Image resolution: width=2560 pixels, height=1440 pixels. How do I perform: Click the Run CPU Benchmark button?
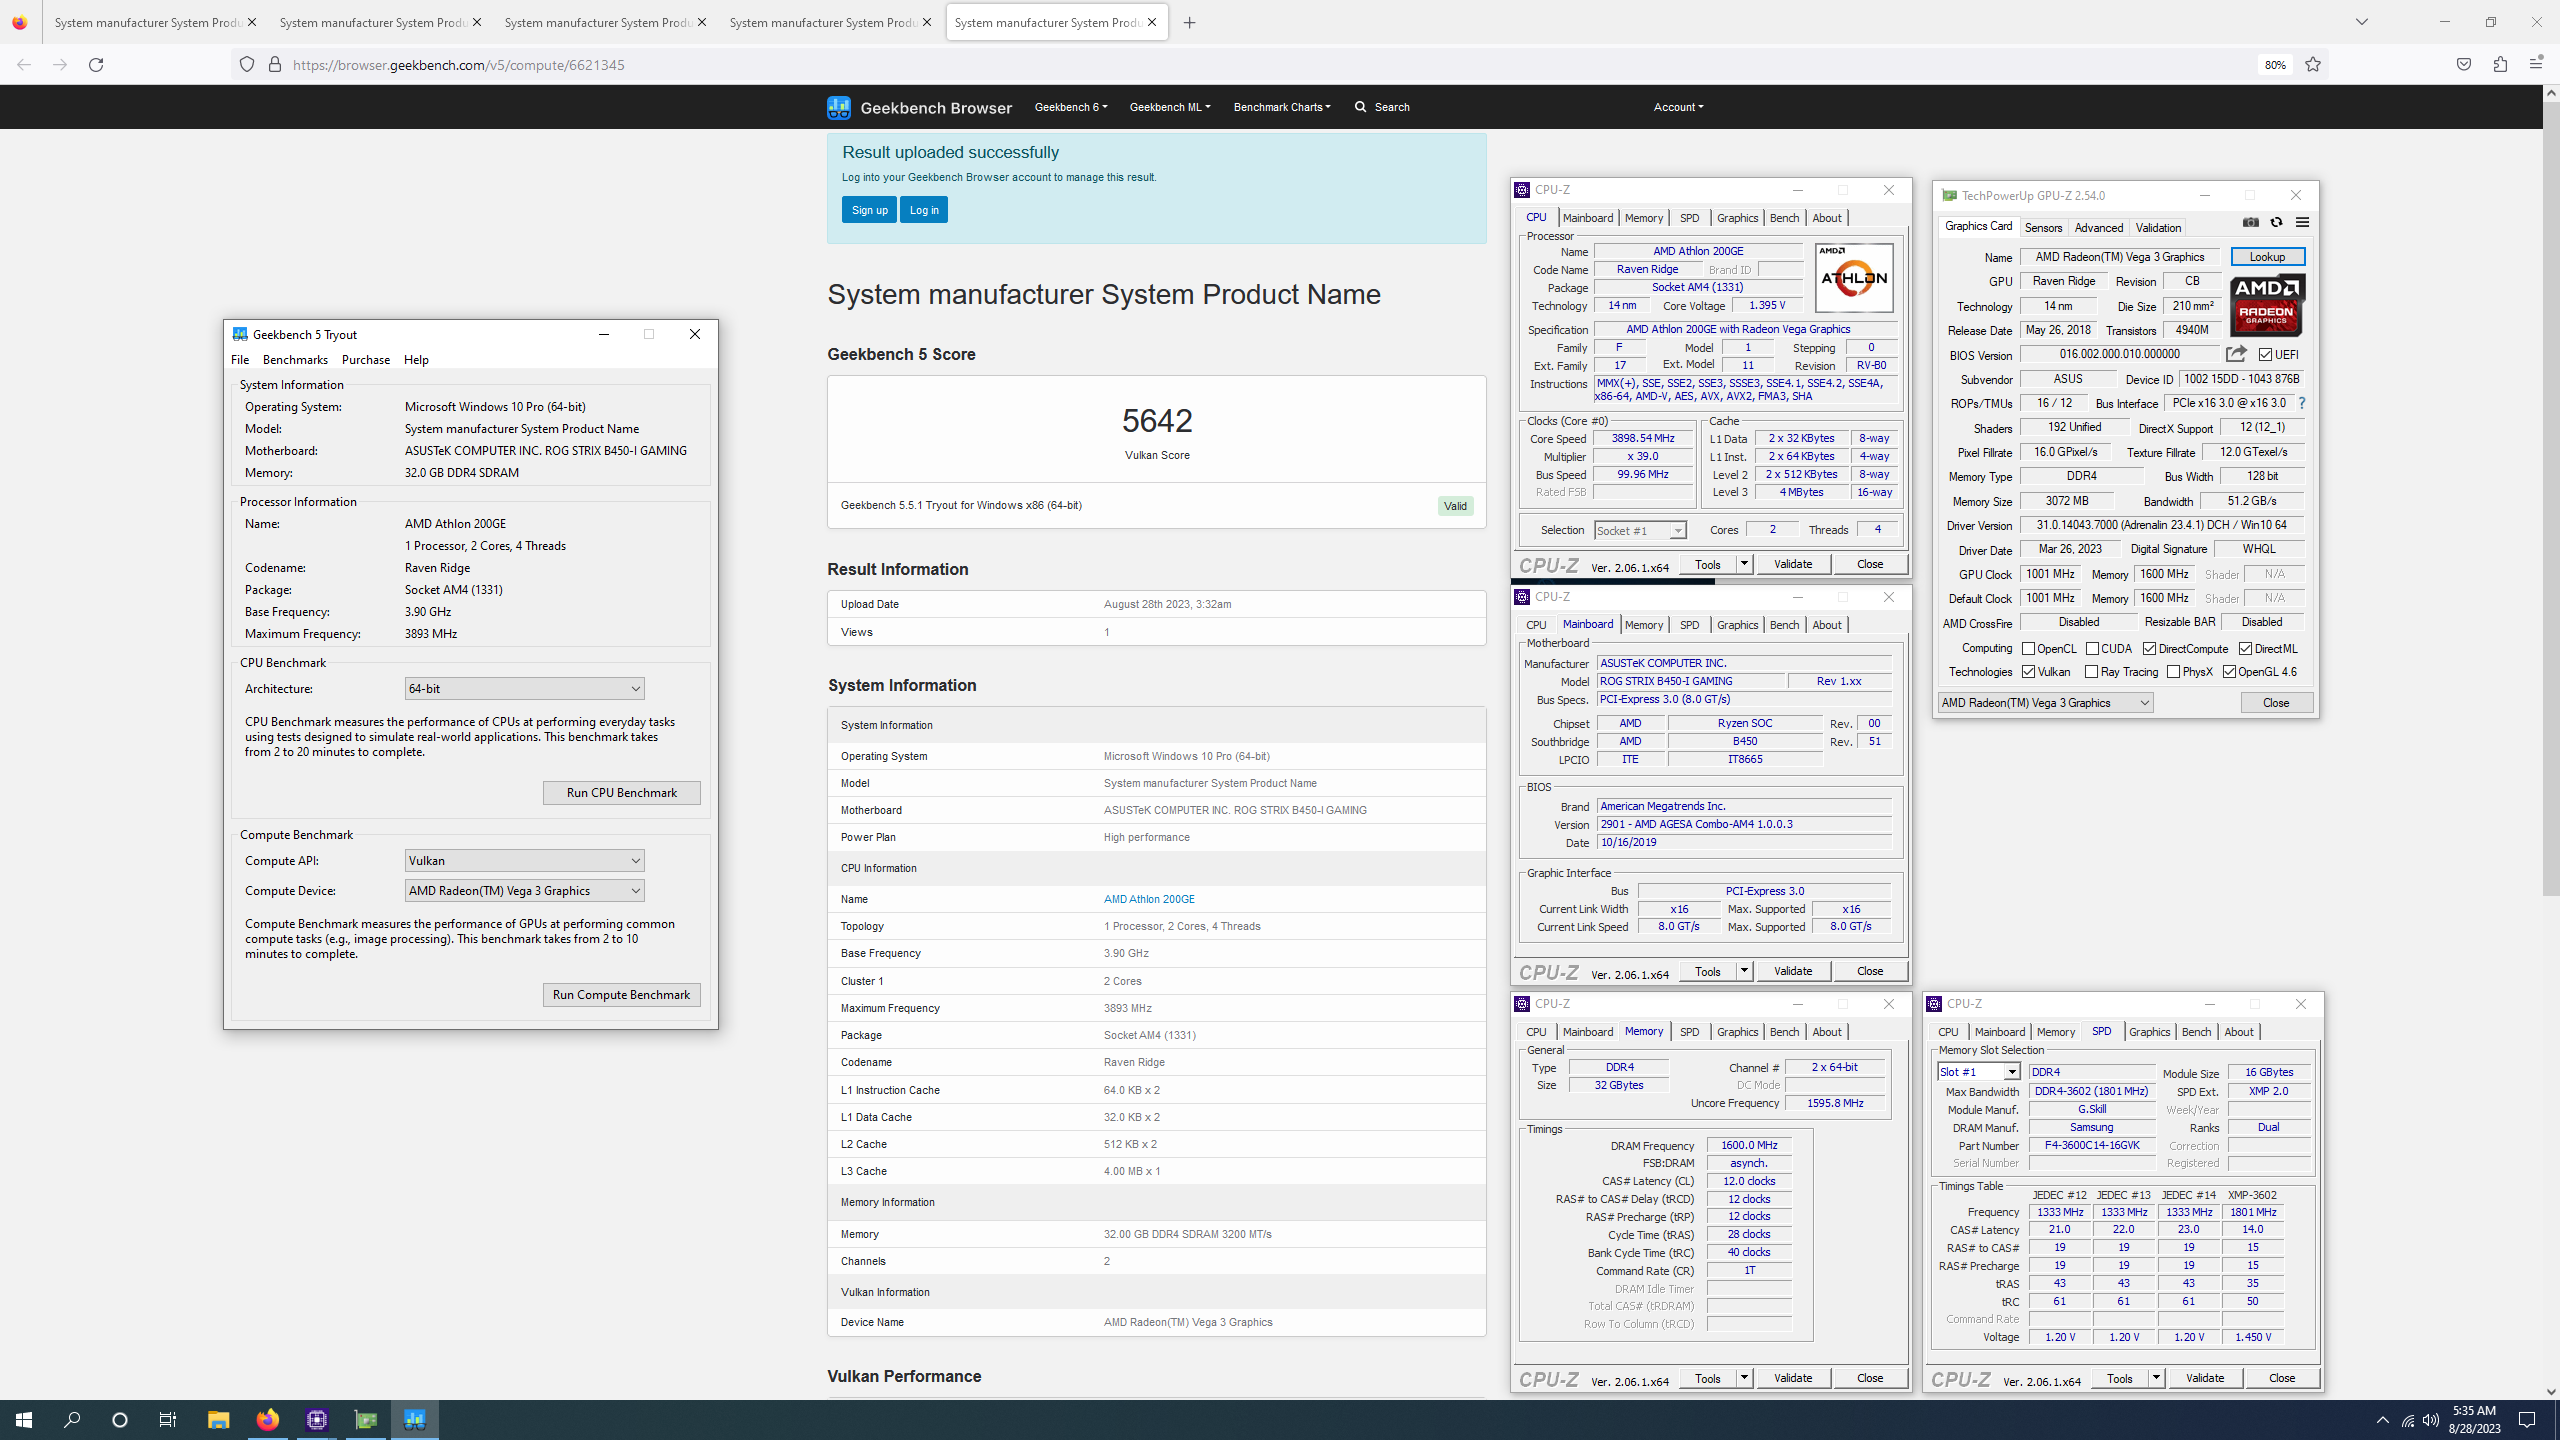click(x=621, y=793)
